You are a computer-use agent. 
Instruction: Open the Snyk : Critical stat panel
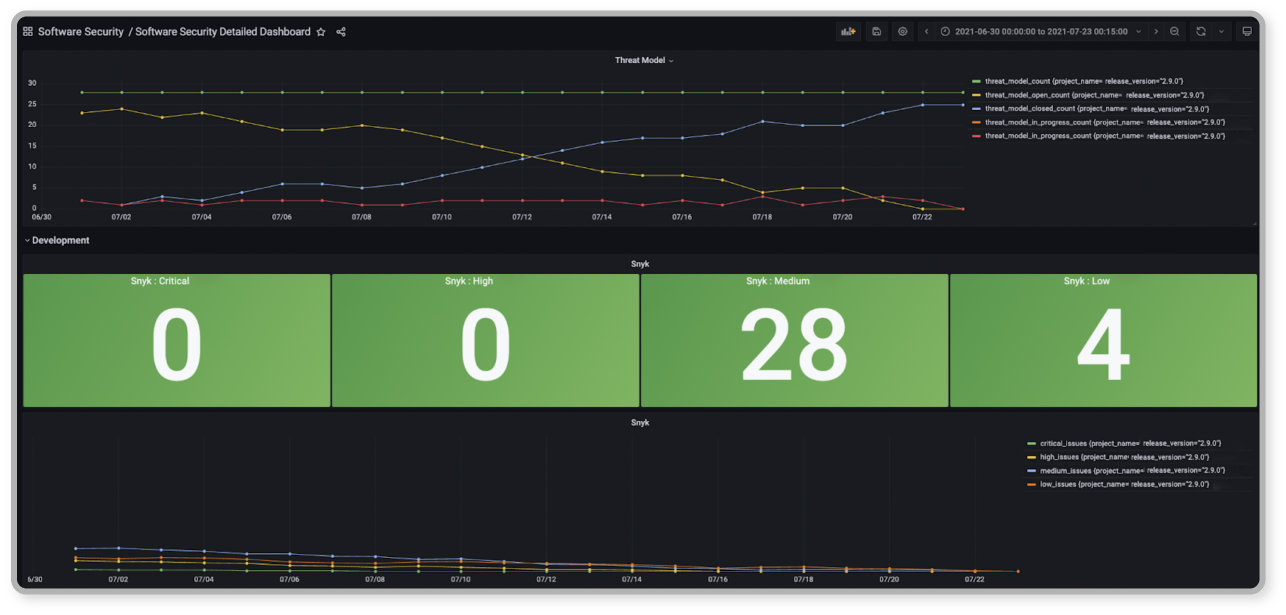pyautogui.click(x=177, y=341)
